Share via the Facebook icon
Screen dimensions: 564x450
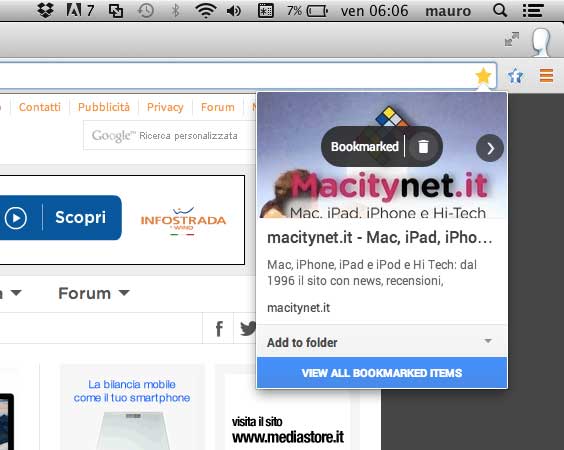[219, 328]
